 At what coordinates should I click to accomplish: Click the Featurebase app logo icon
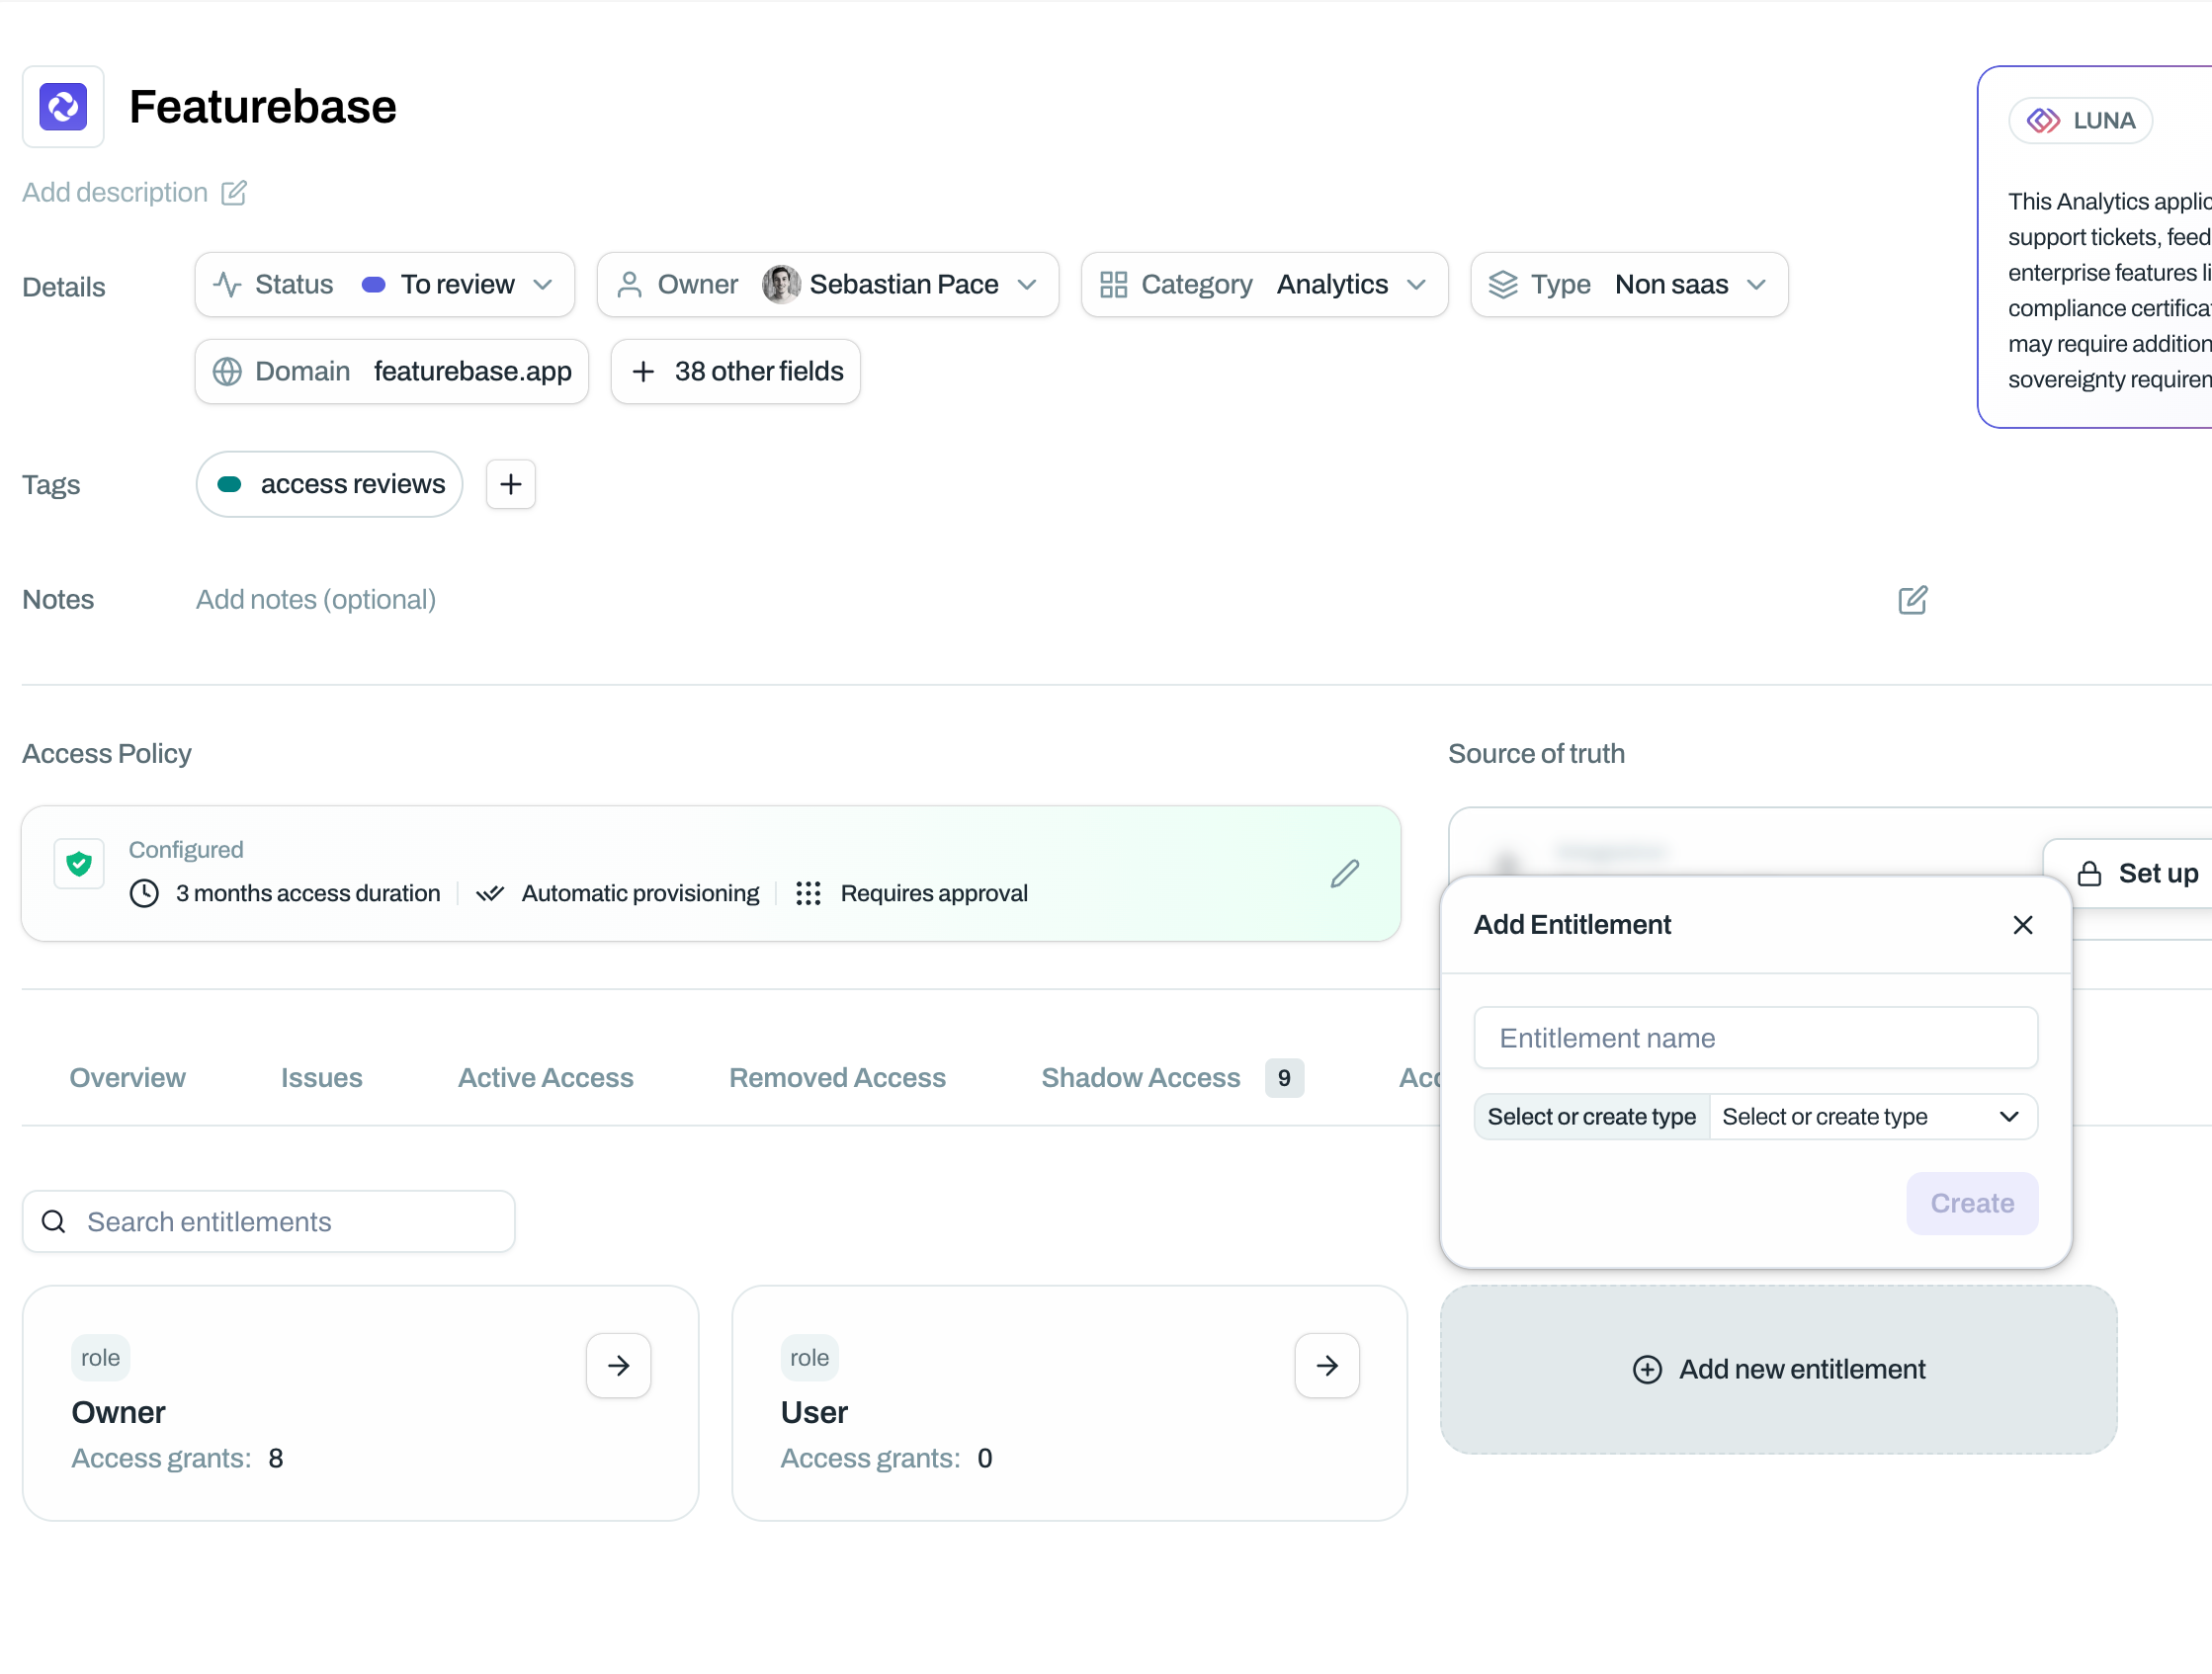(63, 107)
